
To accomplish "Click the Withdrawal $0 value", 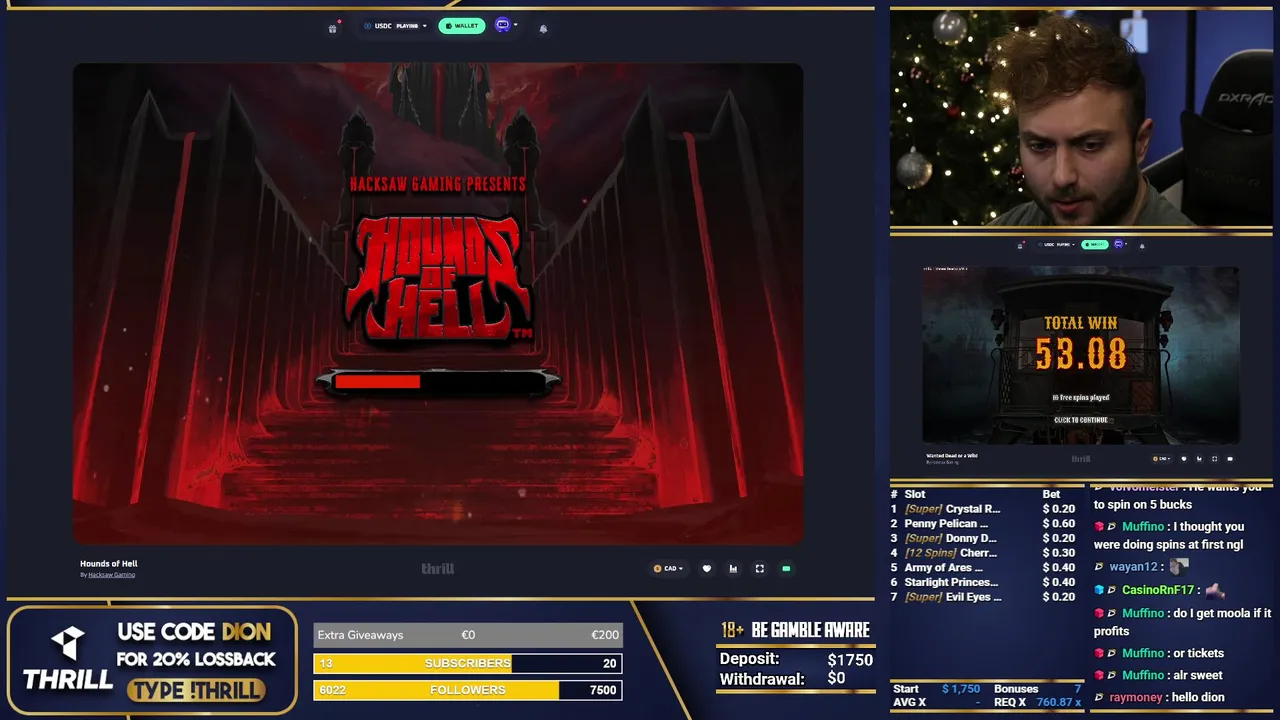I will [836, 678].
